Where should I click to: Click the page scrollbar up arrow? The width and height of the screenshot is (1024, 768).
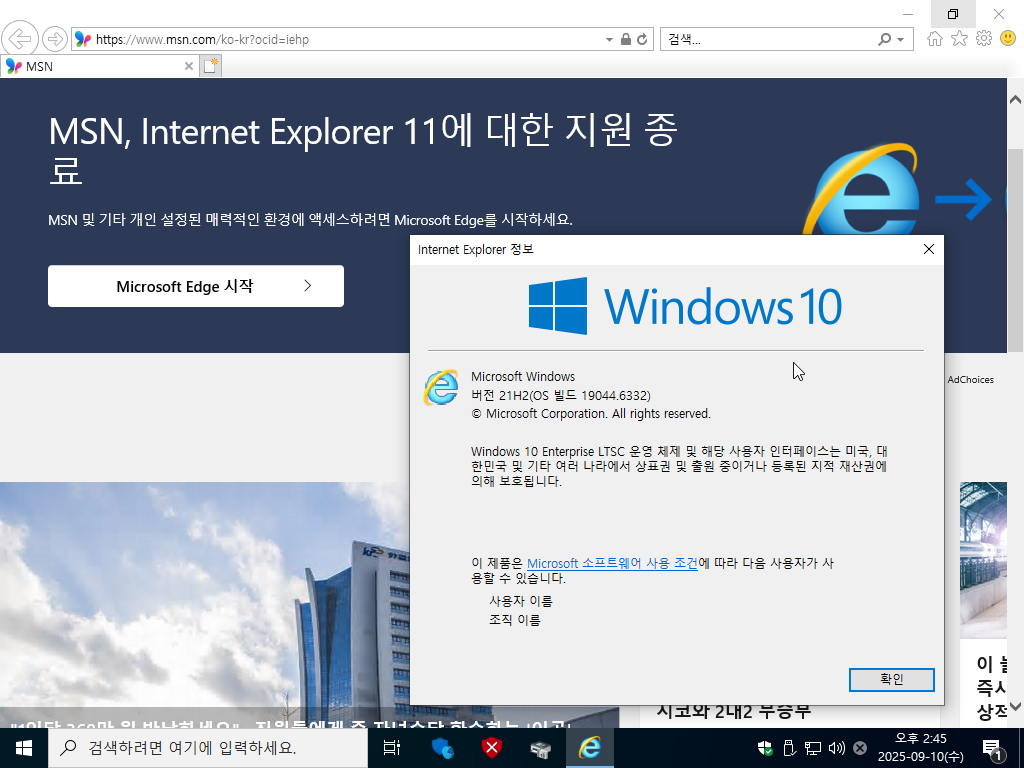click(1015, 100)
